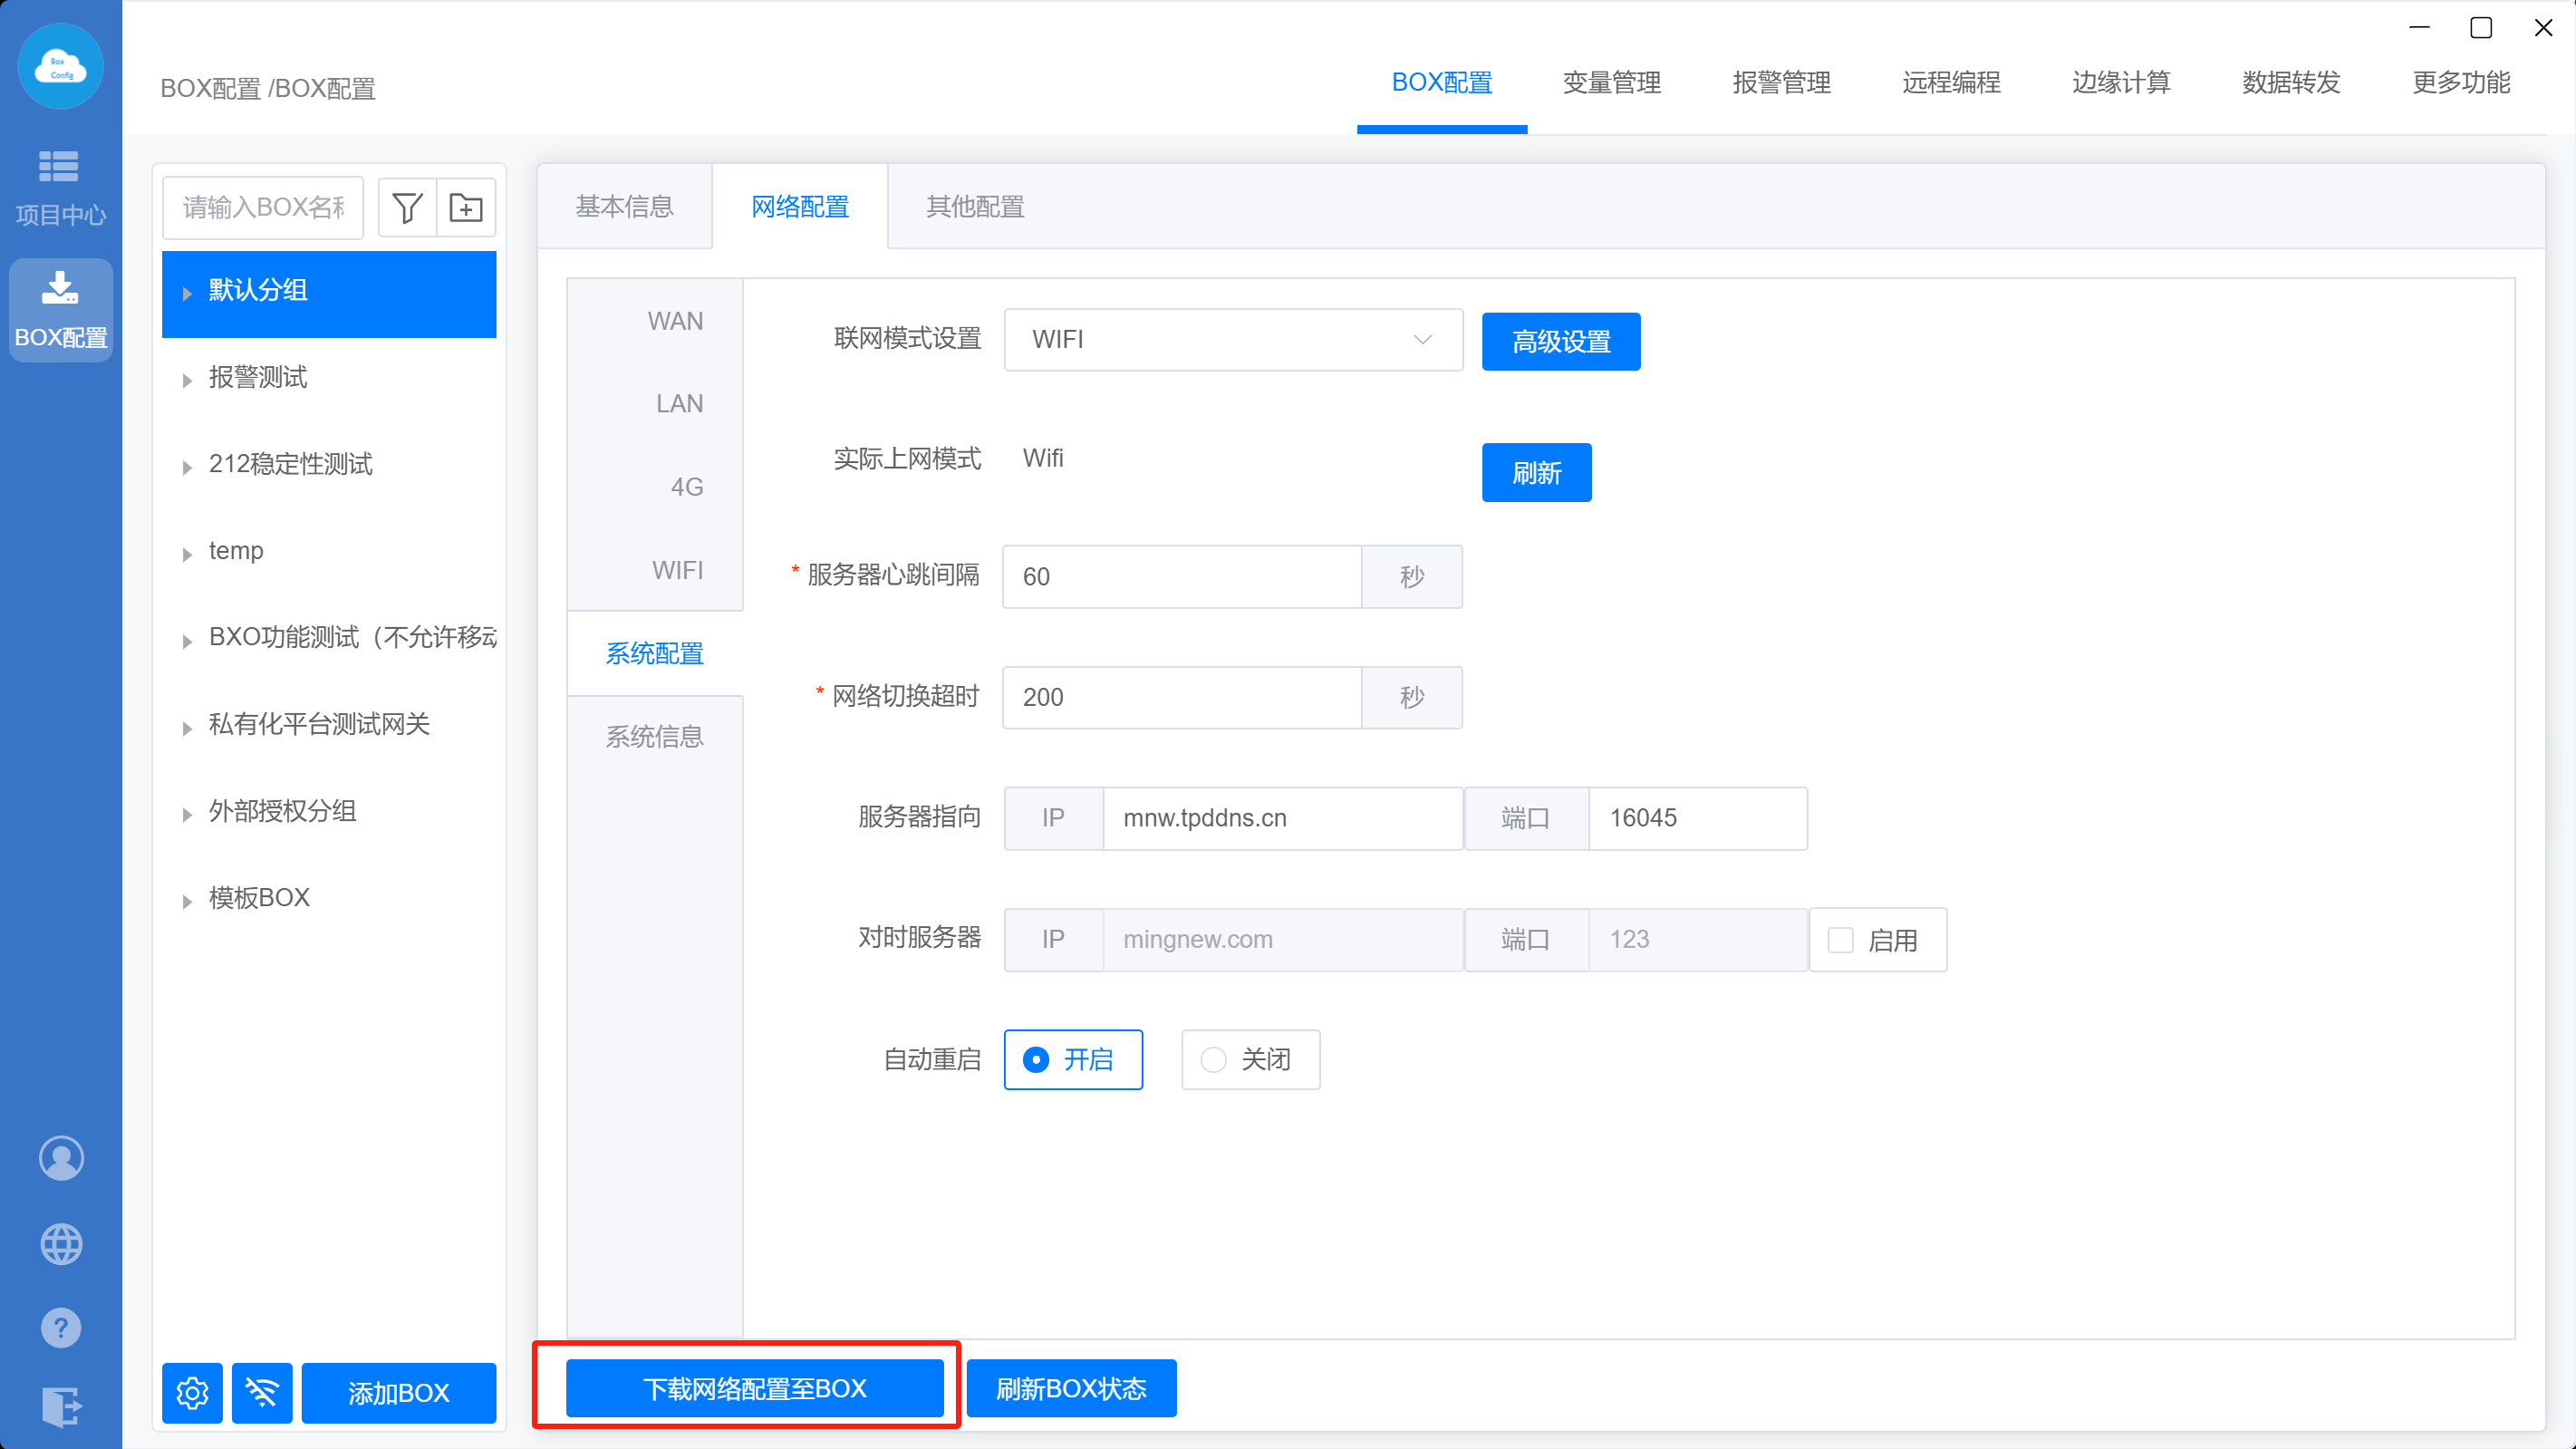Open the 数据转发 top tab
Screen dimensions: 2576x1449
point(2291,83)
